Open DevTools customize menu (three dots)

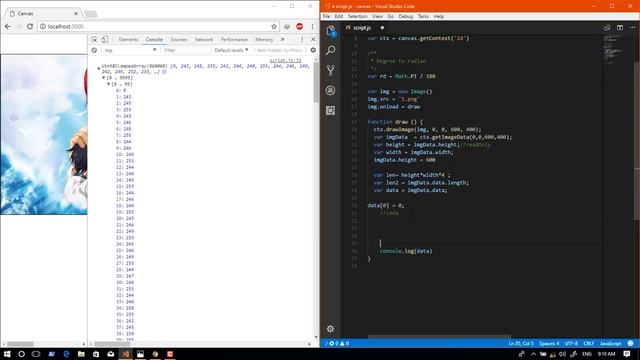point(302,39)
